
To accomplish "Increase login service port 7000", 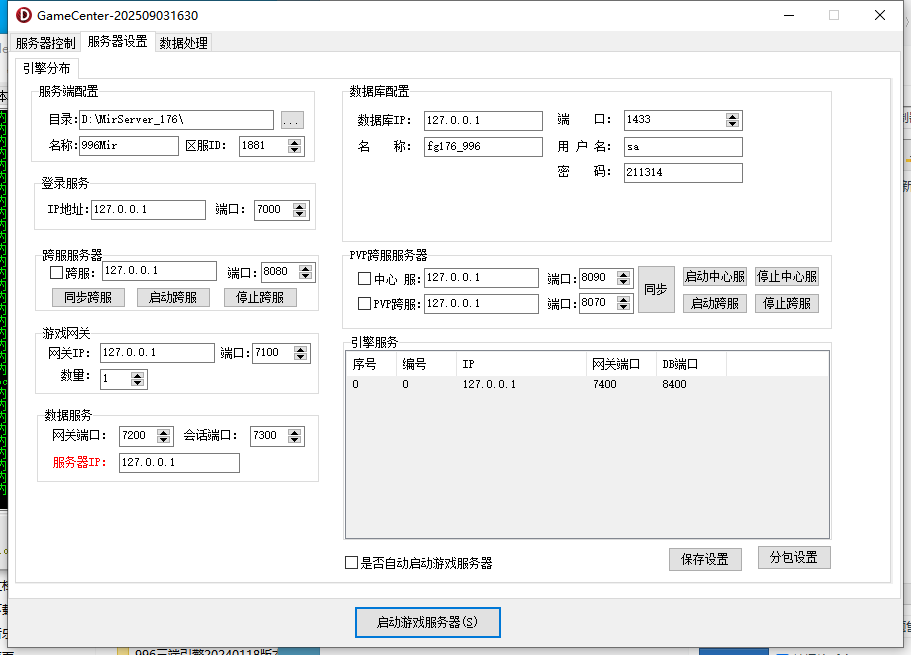I will [x=299, y=206].
